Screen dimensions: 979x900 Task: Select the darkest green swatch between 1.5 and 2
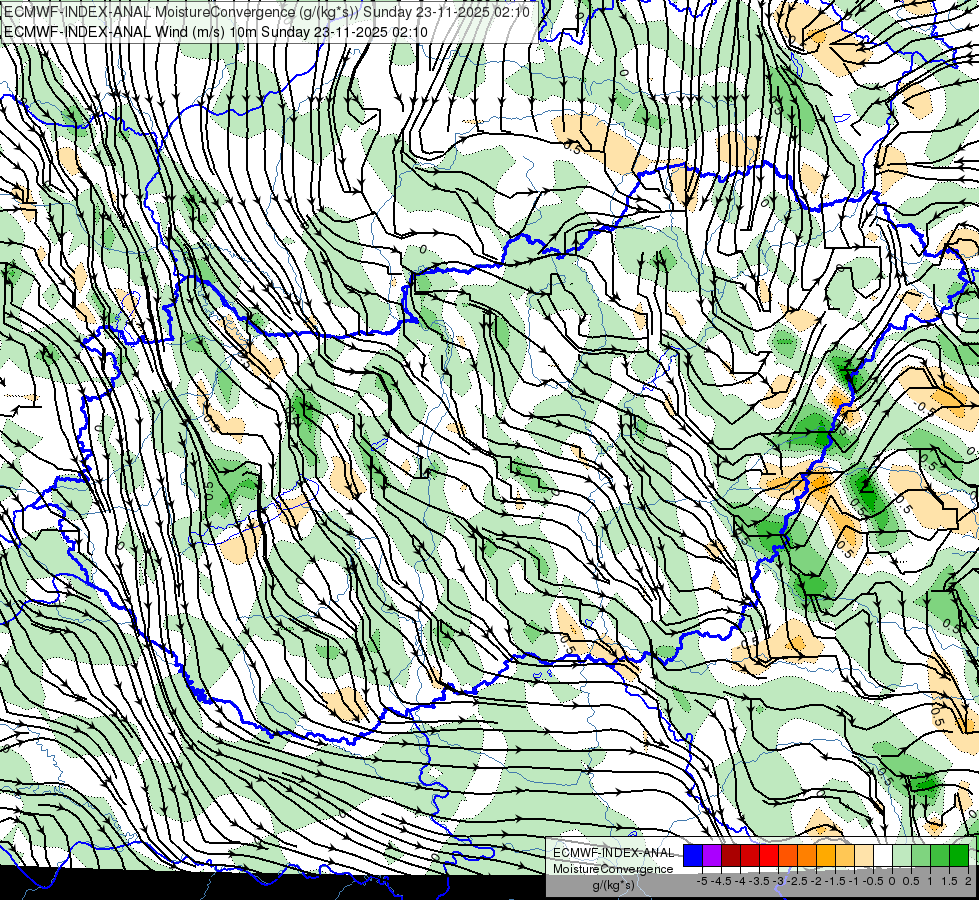pos(959,856)
